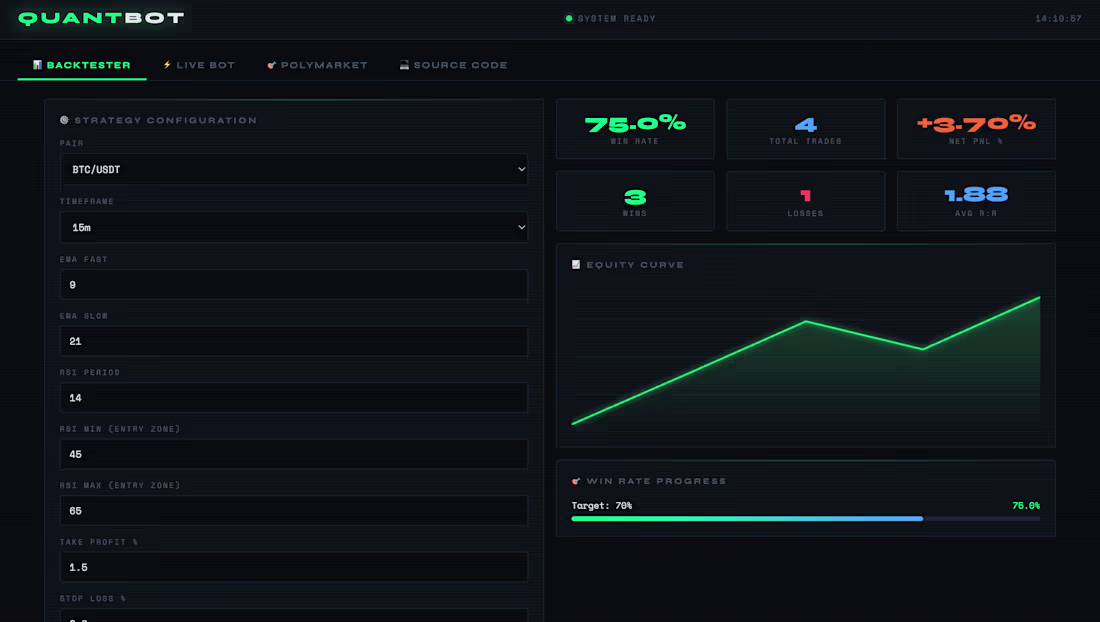Click the QUANTBOT logo

point(101,18)
